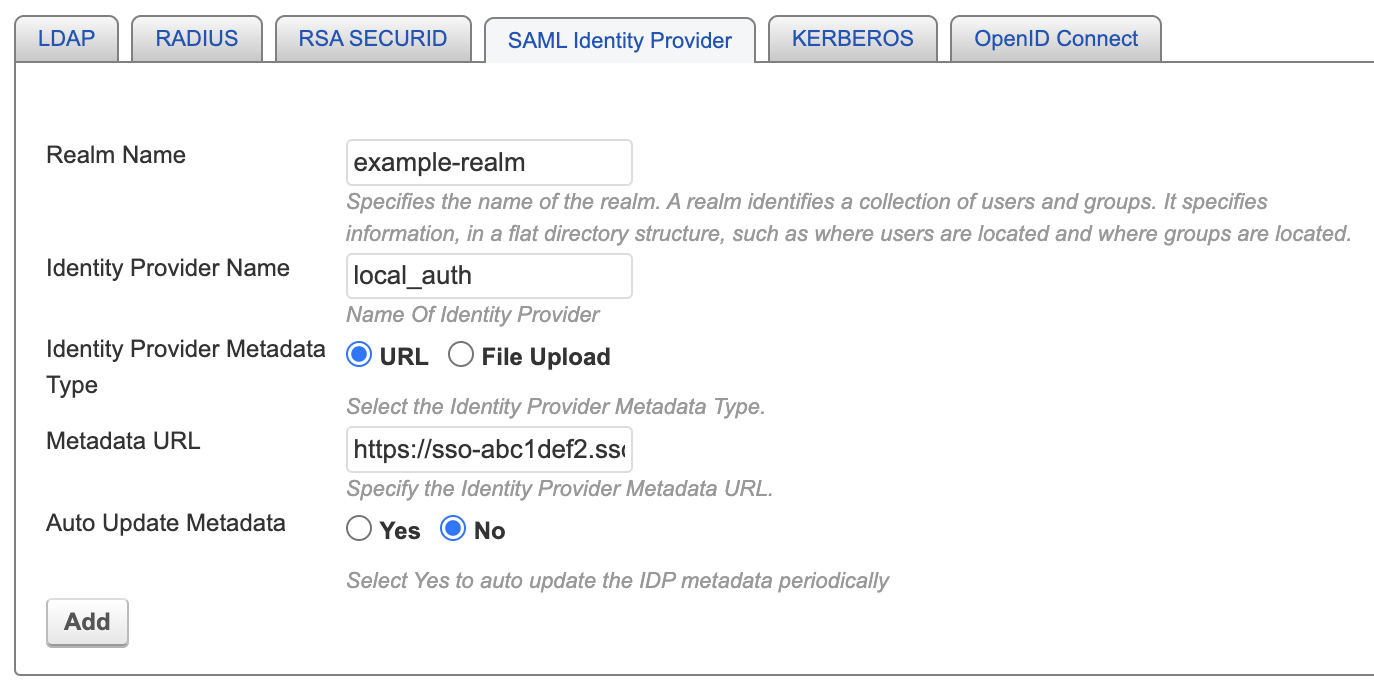Select No for Auto Update Metadata
The image size is (1374, 690).
pyautogui.click(x=453, y=528)
